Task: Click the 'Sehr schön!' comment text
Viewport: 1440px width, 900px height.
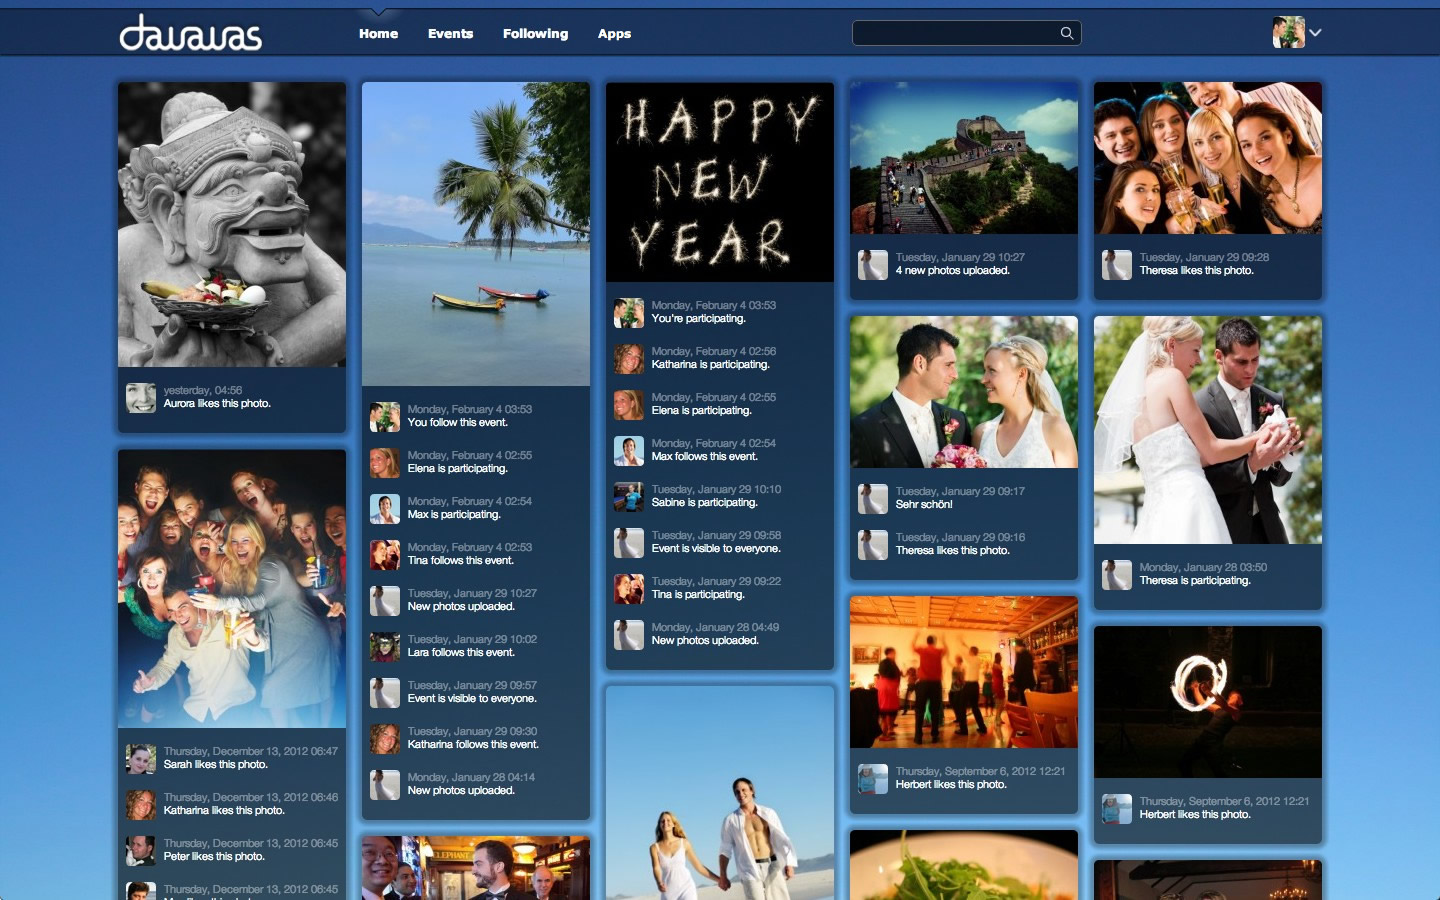Action: [924, 505]
